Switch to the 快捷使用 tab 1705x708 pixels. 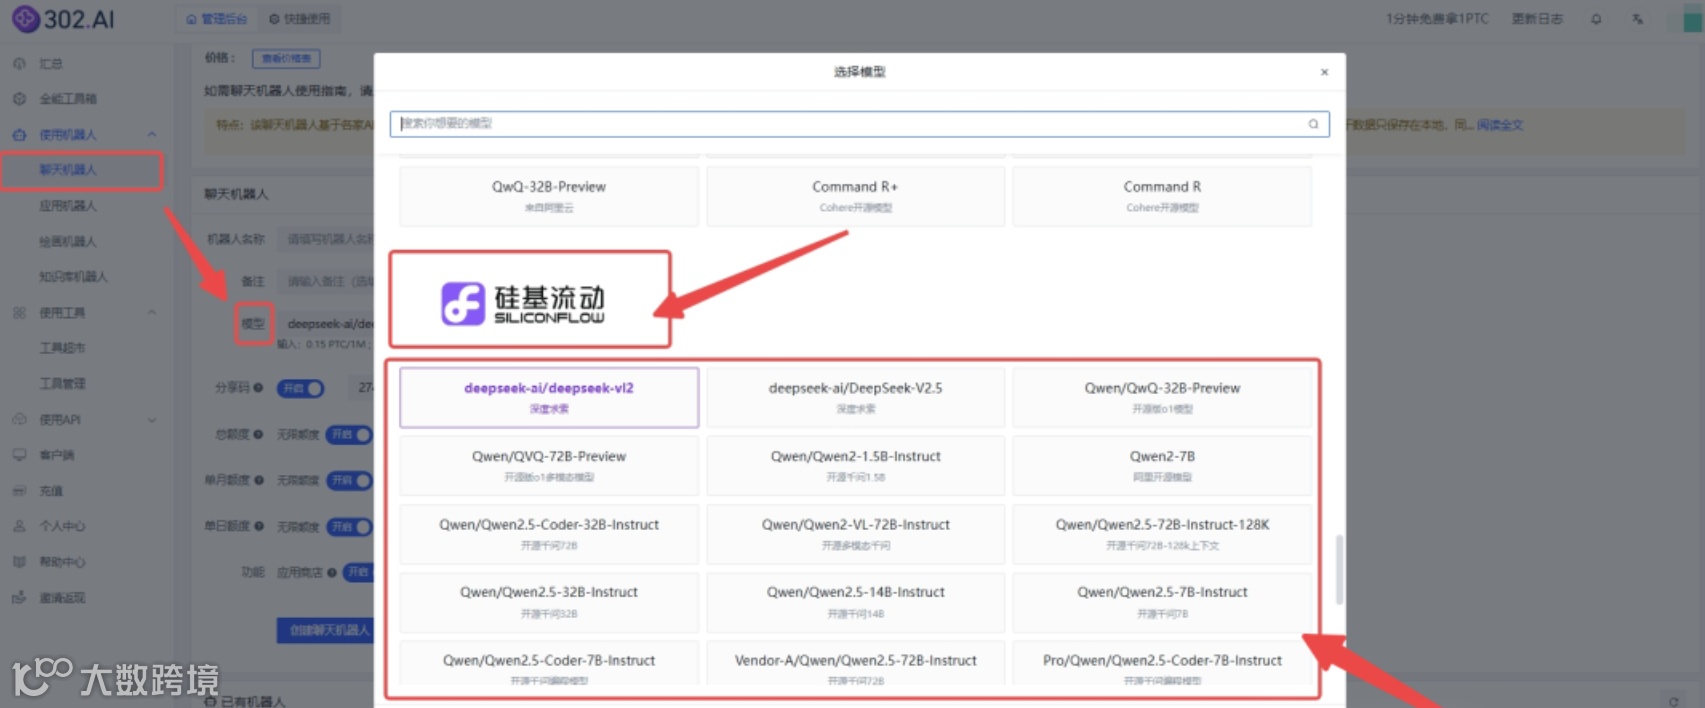tap(299, 19)
